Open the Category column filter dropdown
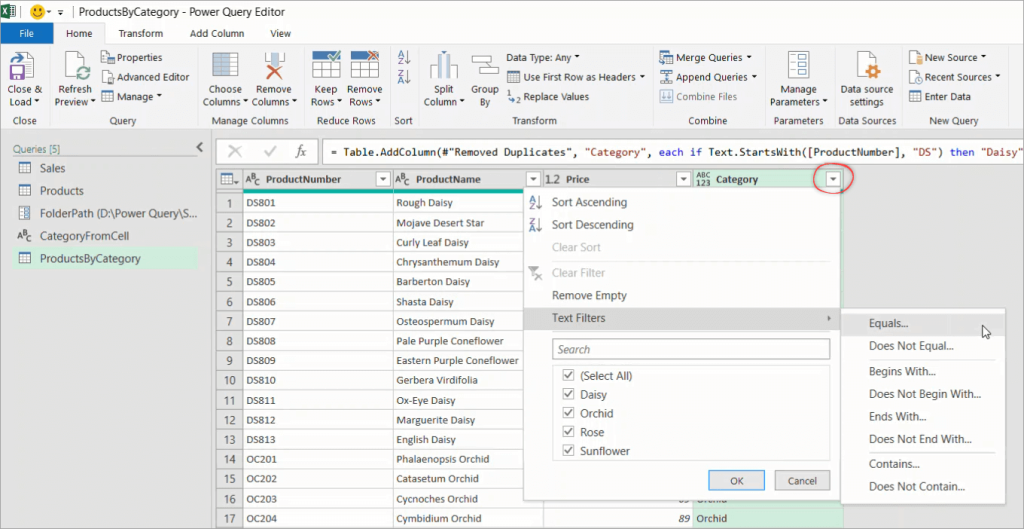The width and height of the screenshot is (1024, 529). pyautogui.click(x=834, y=180)
